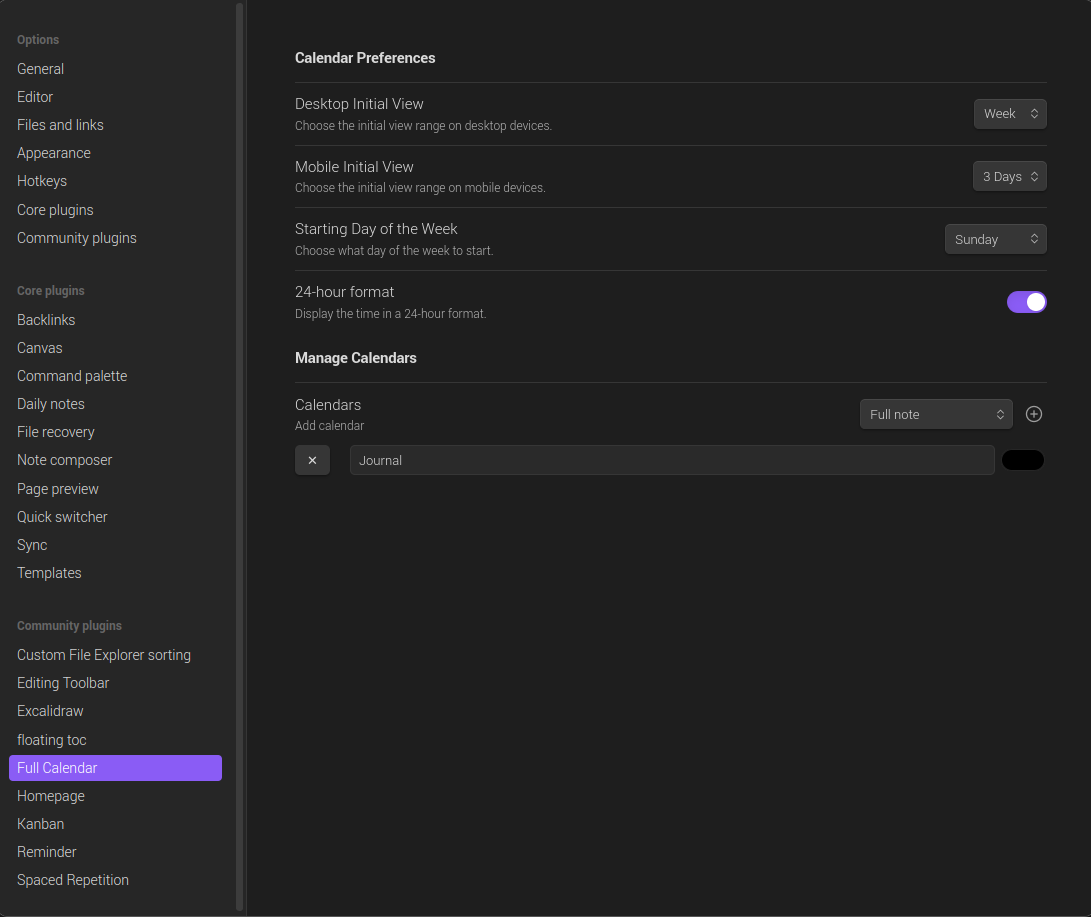1091x917 pixels.
Task: Click the Journal directory input field
Action: click(x=671, y=460)
